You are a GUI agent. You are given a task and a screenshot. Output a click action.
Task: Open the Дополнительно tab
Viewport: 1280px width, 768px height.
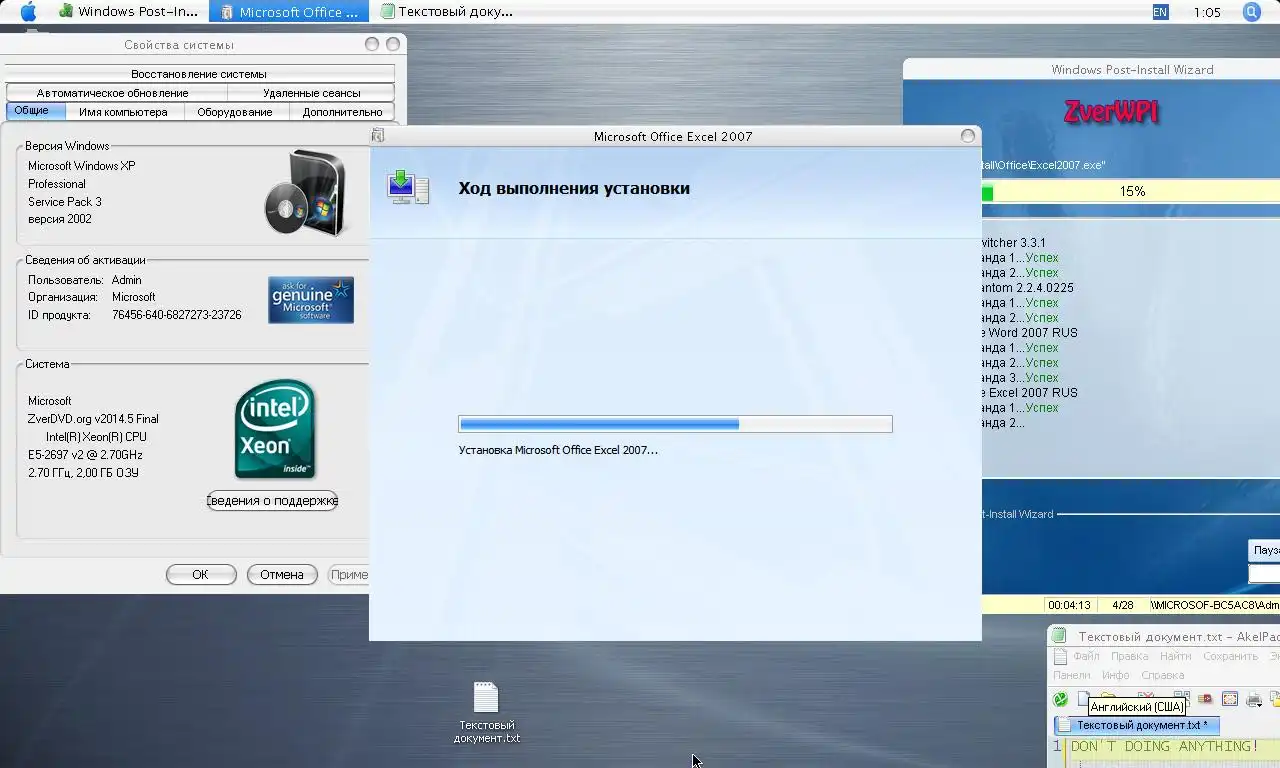(x=342, y=112)
